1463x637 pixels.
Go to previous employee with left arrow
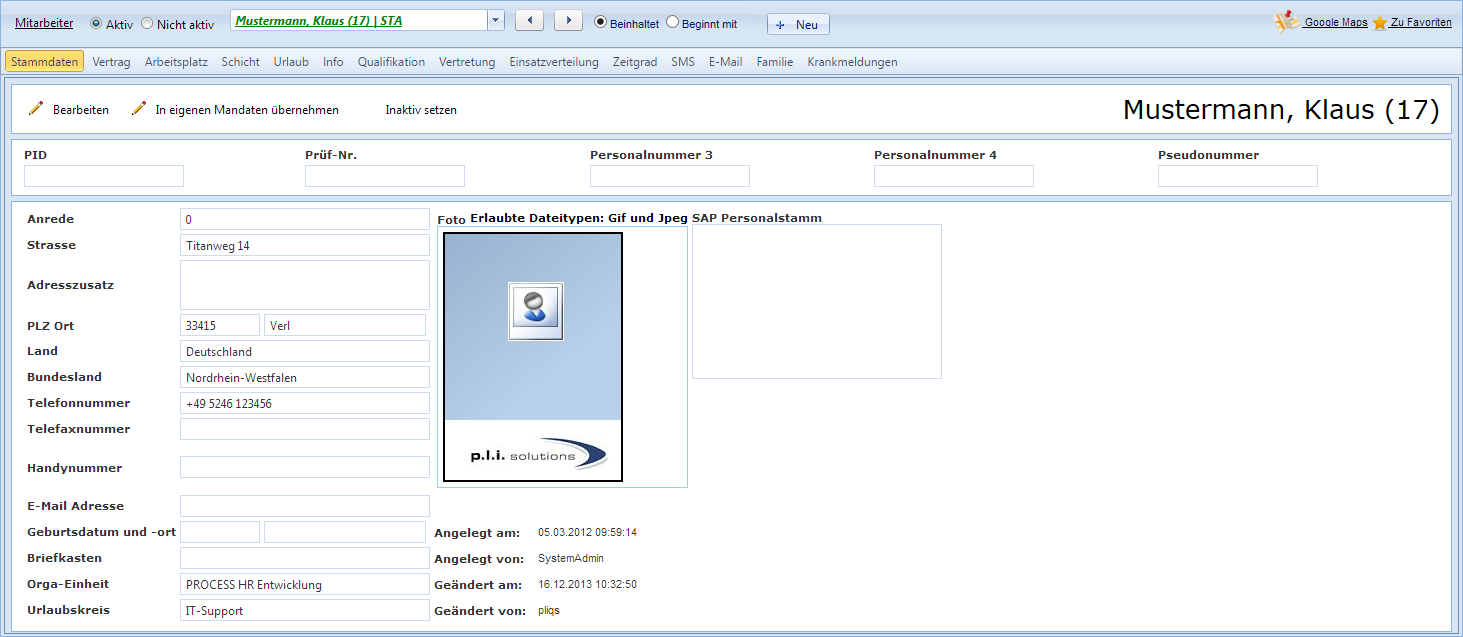(529, 21)
